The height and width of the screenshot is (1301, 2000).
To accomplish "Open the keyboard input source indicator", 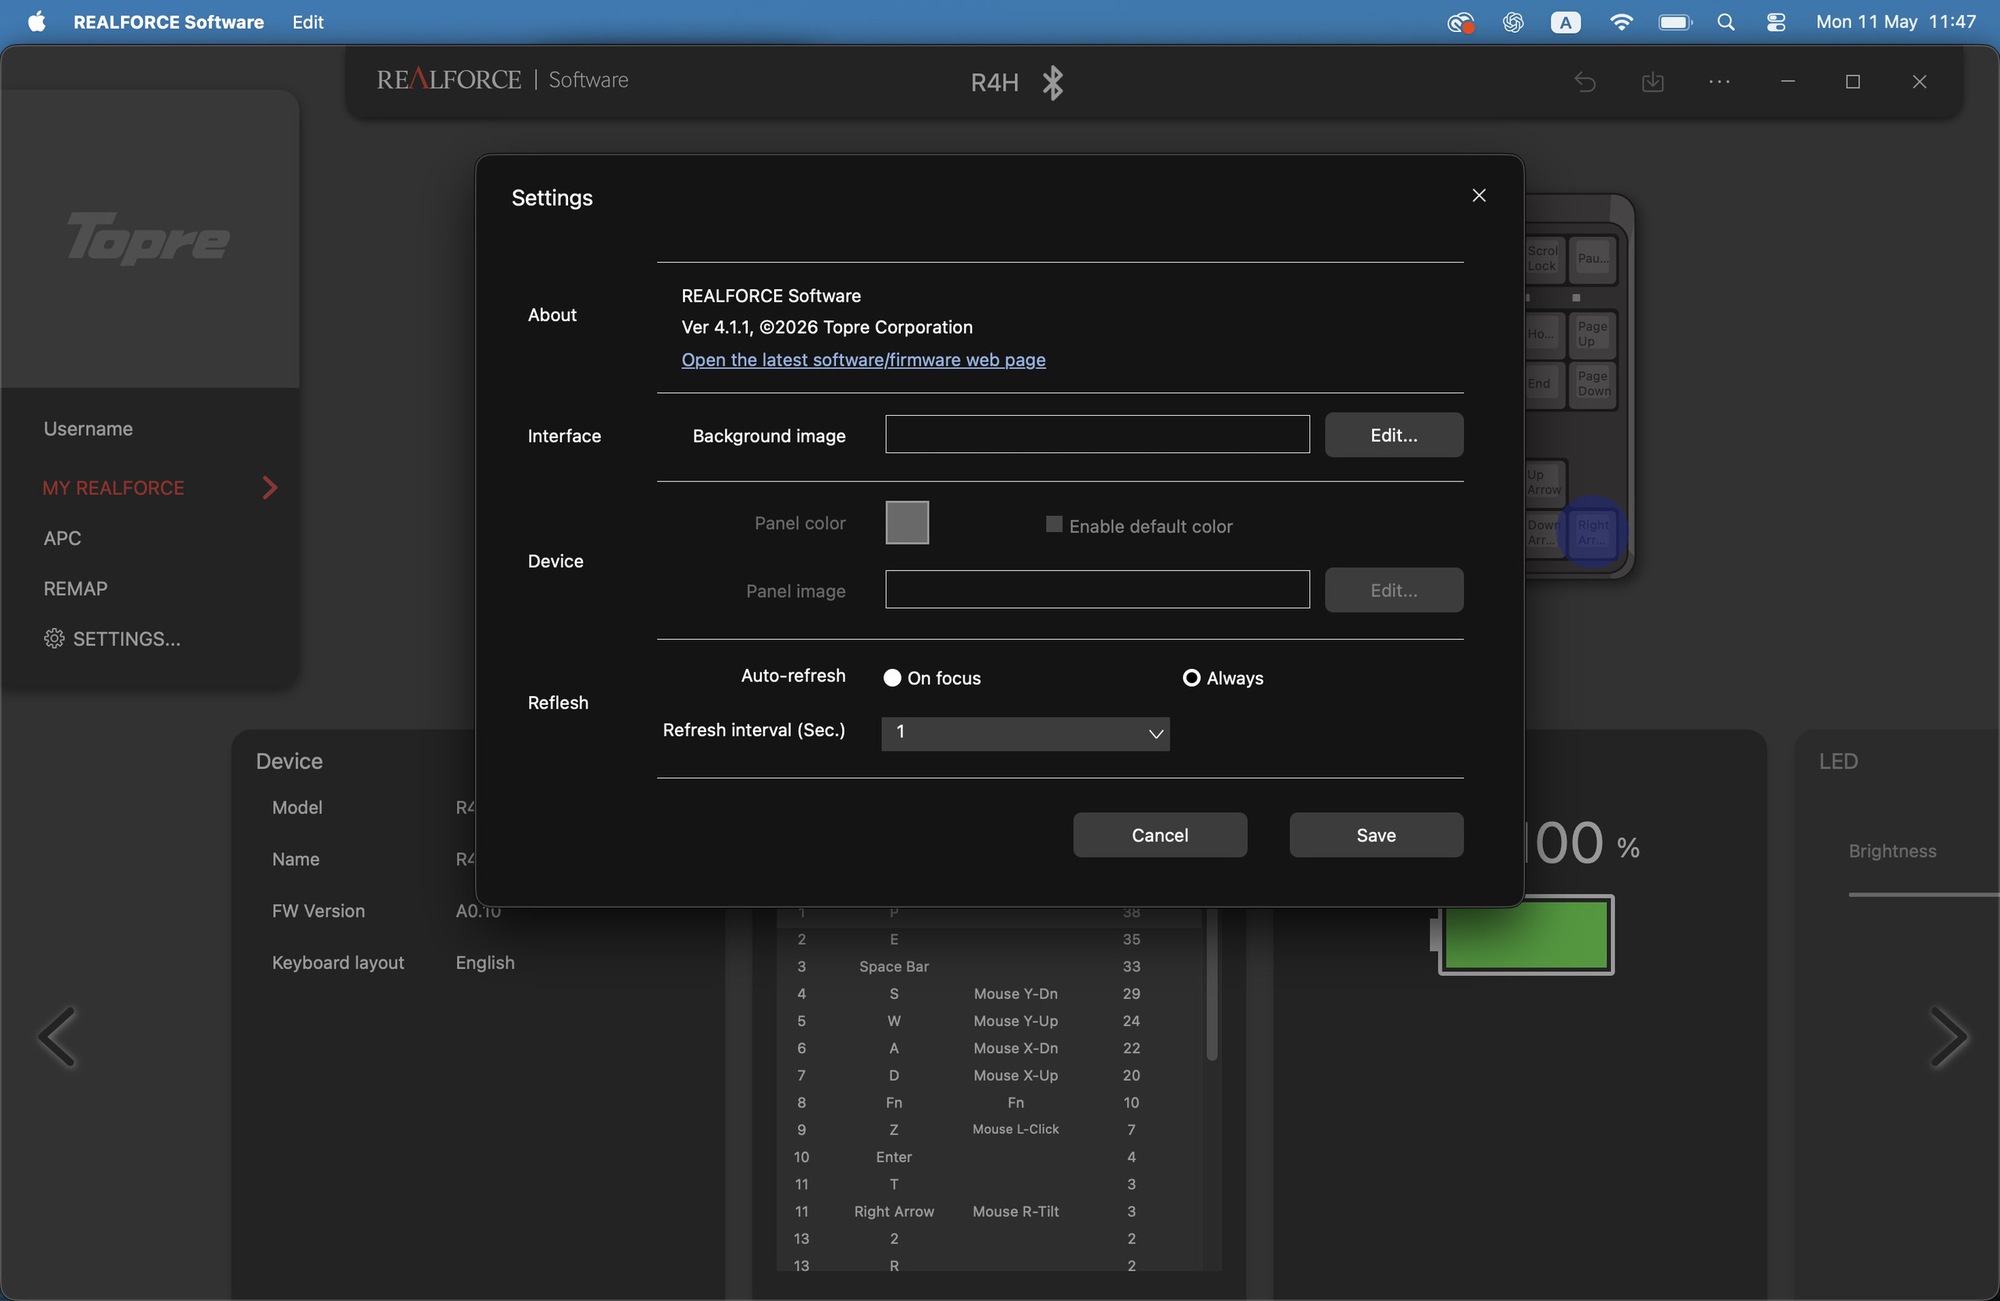I will (1566, 22).
